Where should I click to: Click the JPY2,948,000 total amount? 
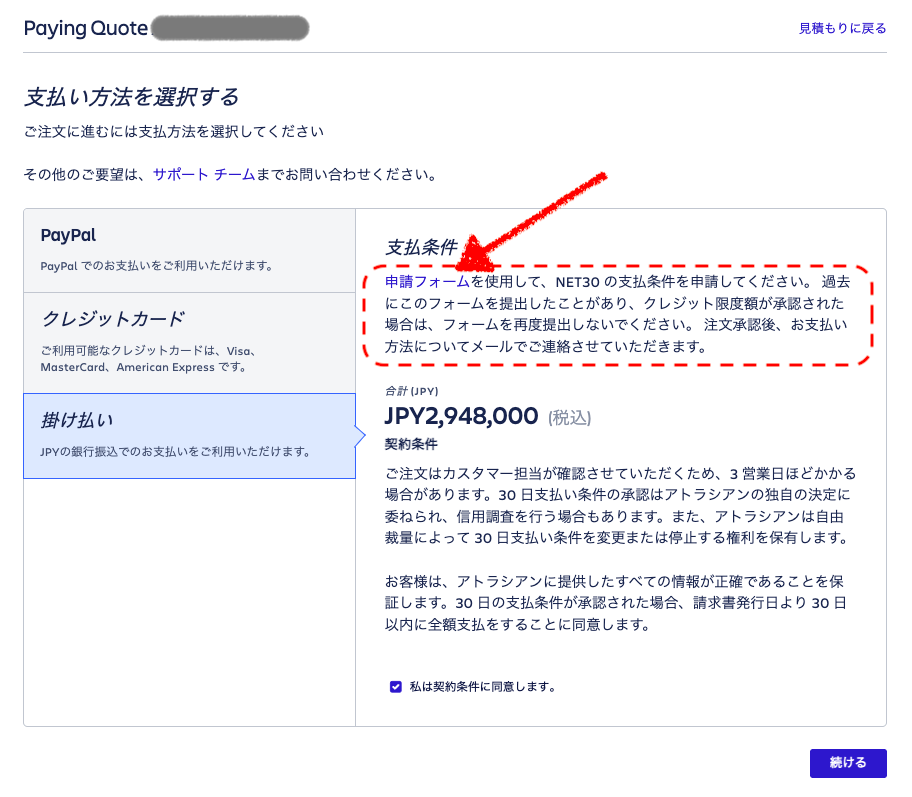coord(461,416)
